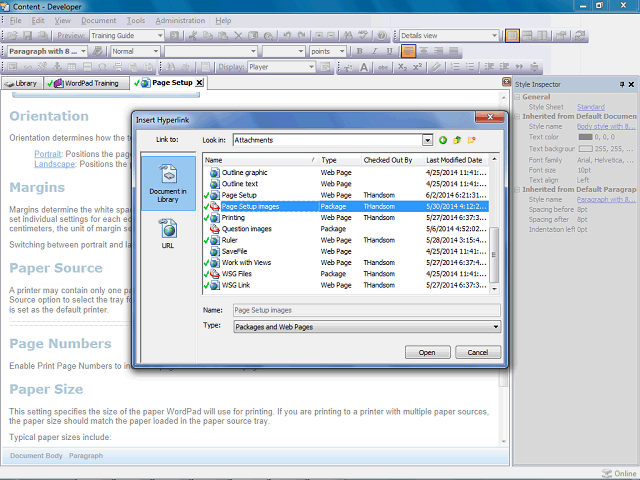Select left text alignment button
The image size is (640, 480).
(x=408, y=51)
